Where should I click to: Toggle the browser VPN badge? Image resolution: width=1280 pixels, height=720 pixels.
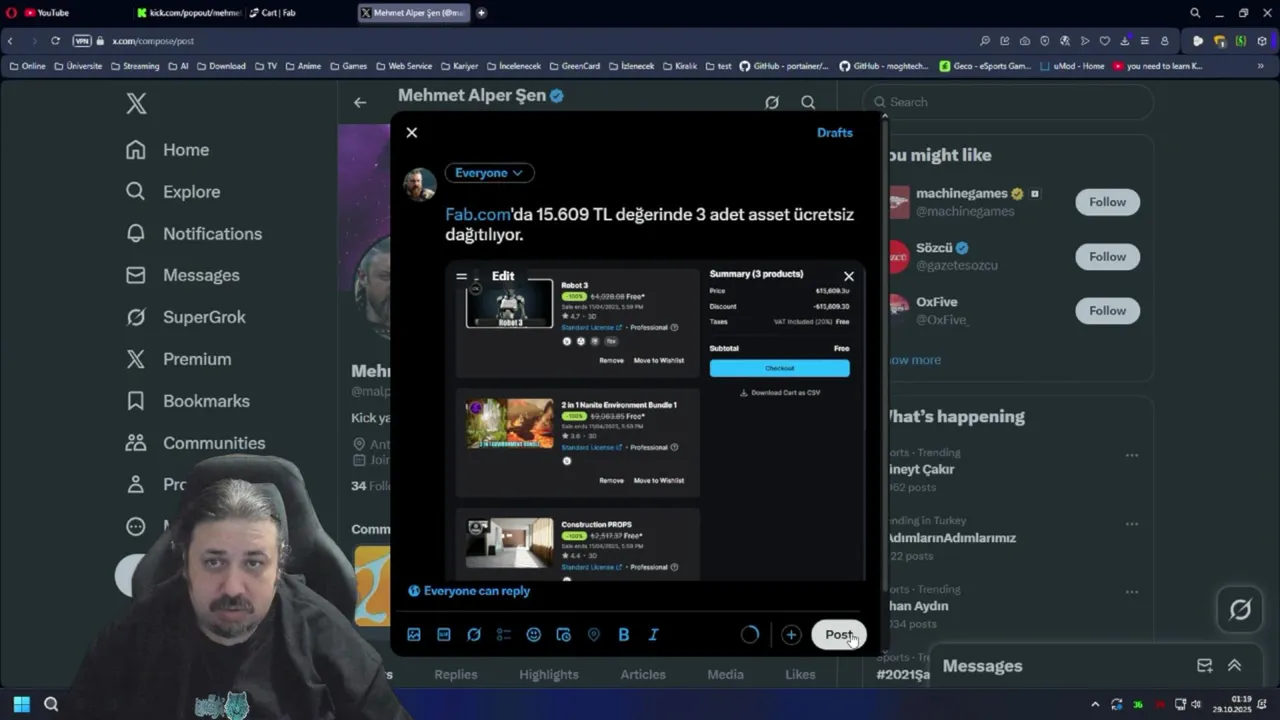[82, 41]
